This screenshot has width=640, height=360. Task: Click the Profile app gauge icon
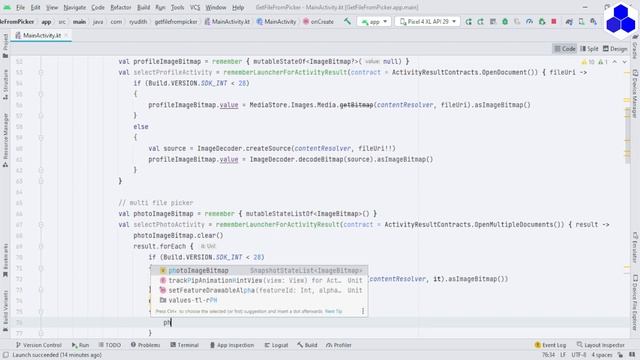coord(529,22)
